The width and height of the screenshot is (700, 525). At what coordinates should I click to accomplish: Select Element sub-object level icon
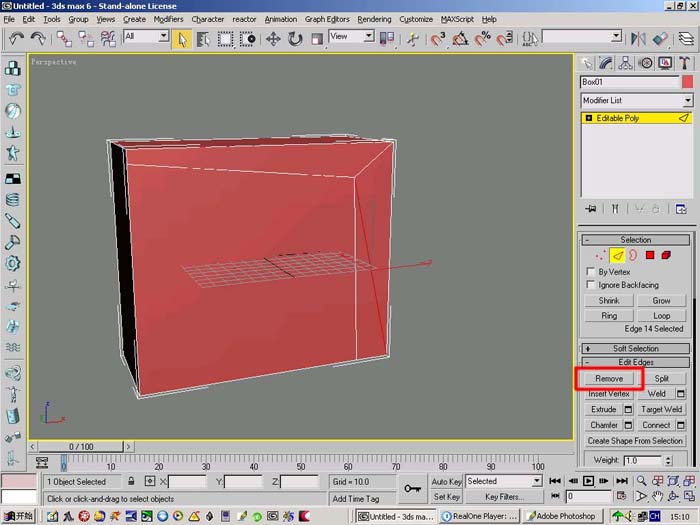(x=666, y=255)
